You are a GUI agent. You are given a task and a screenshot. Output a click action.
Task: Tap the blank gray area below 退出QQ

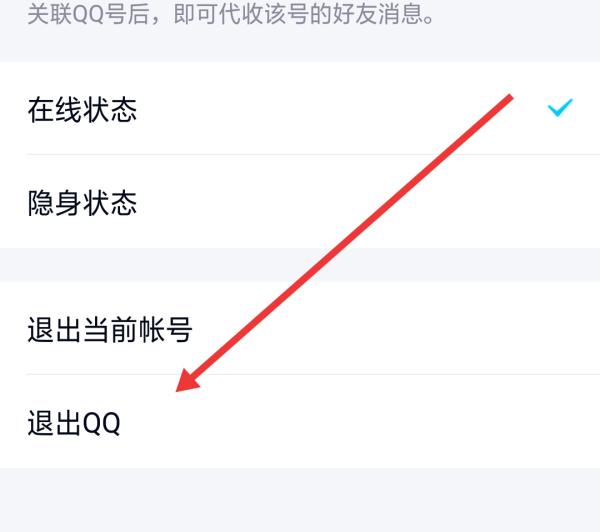[300, 500]
